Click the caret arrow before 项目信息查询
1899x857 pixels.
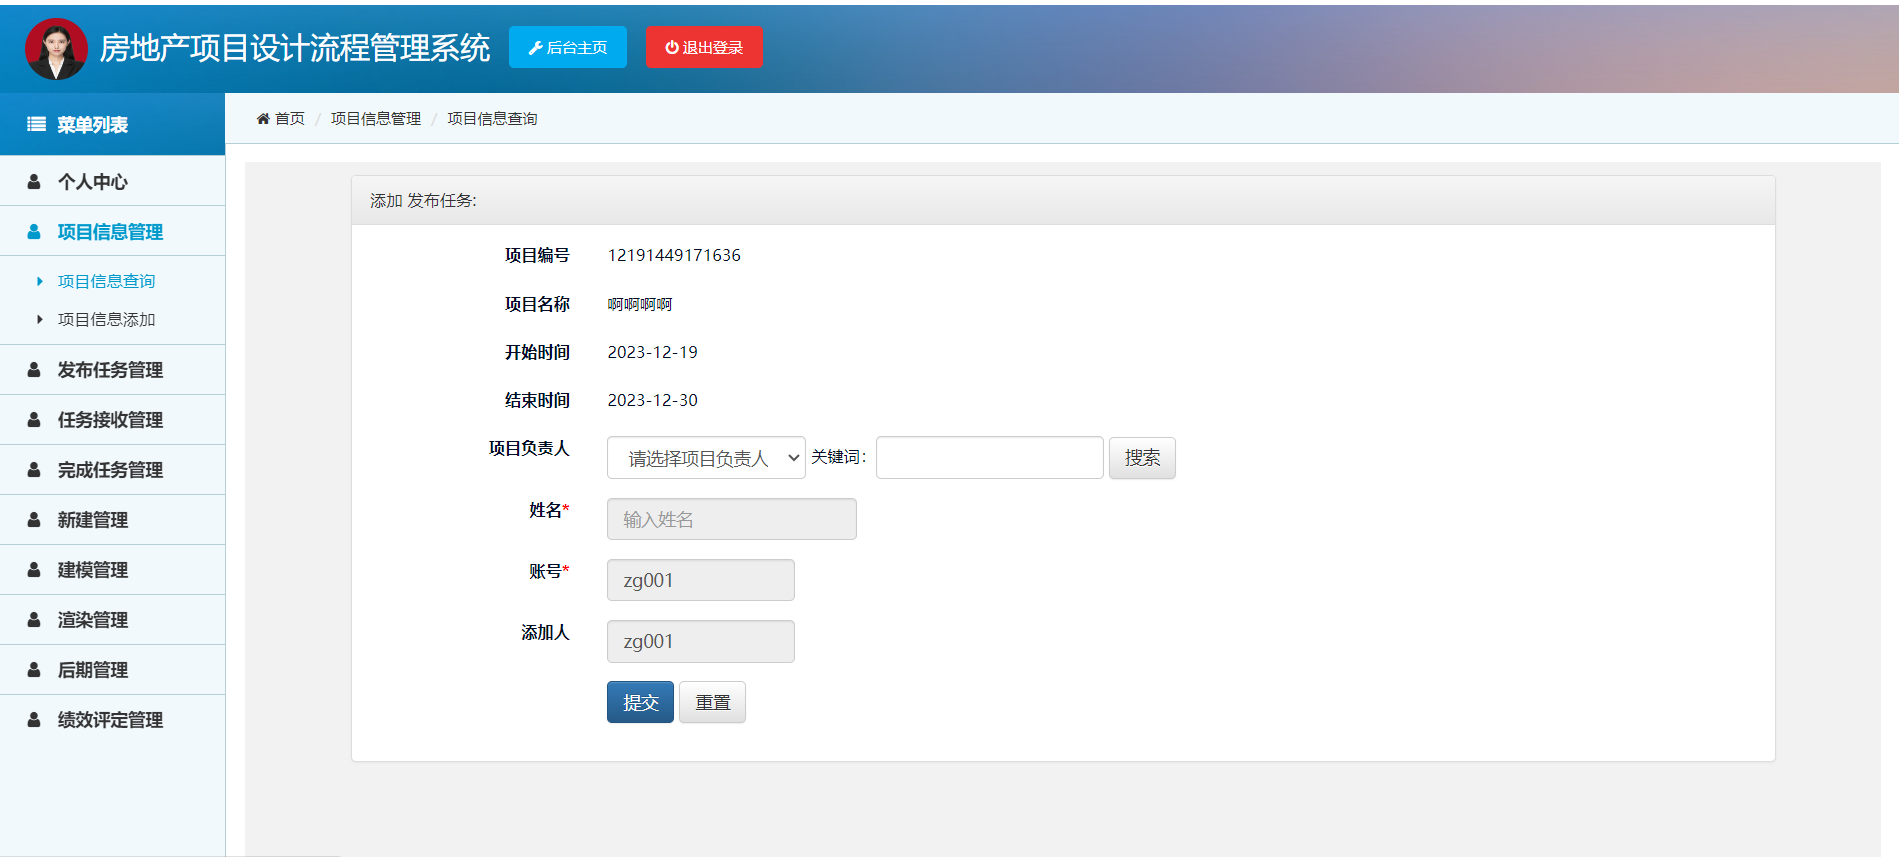pos(40,281)
